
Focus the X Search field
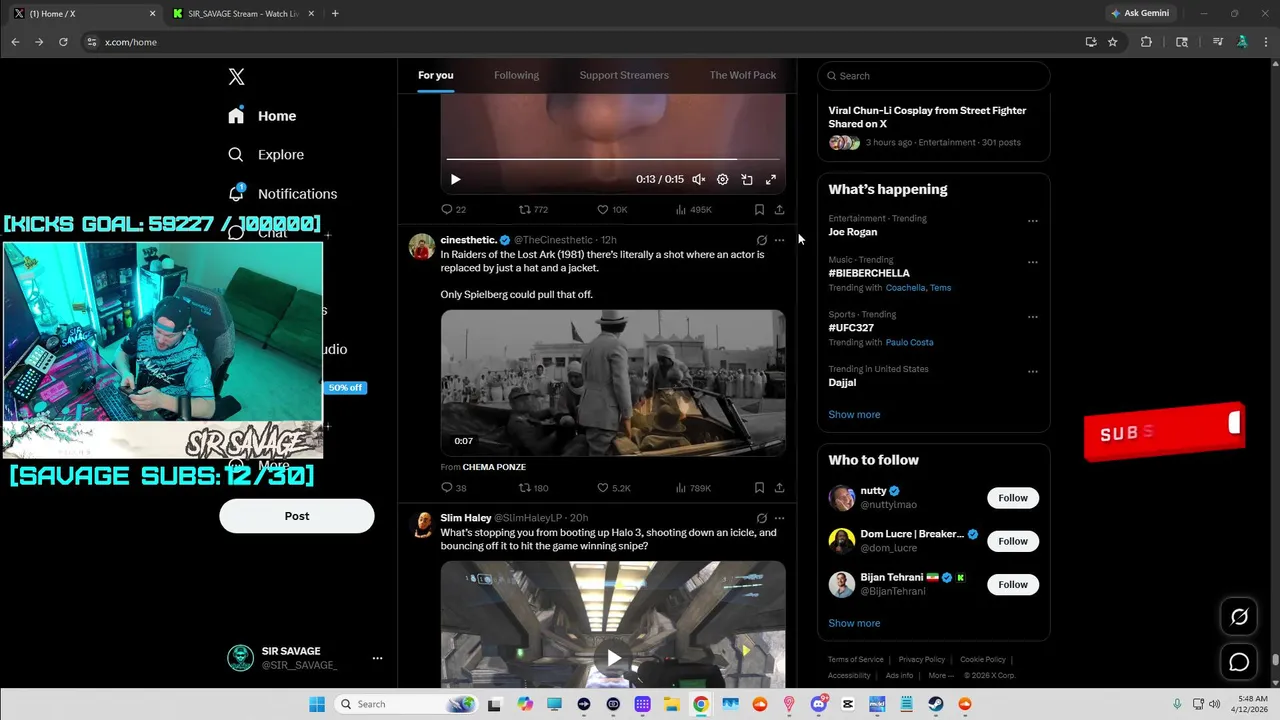[934, 76]
